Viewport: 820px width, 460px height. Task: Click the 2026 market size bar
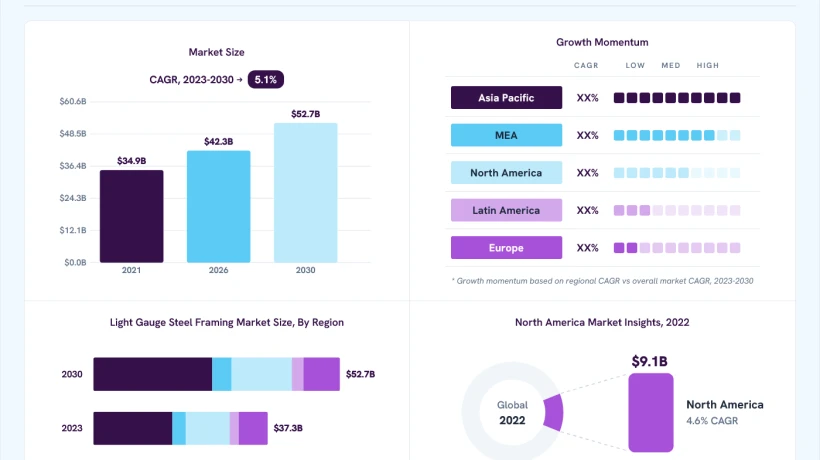click(219, 206)
